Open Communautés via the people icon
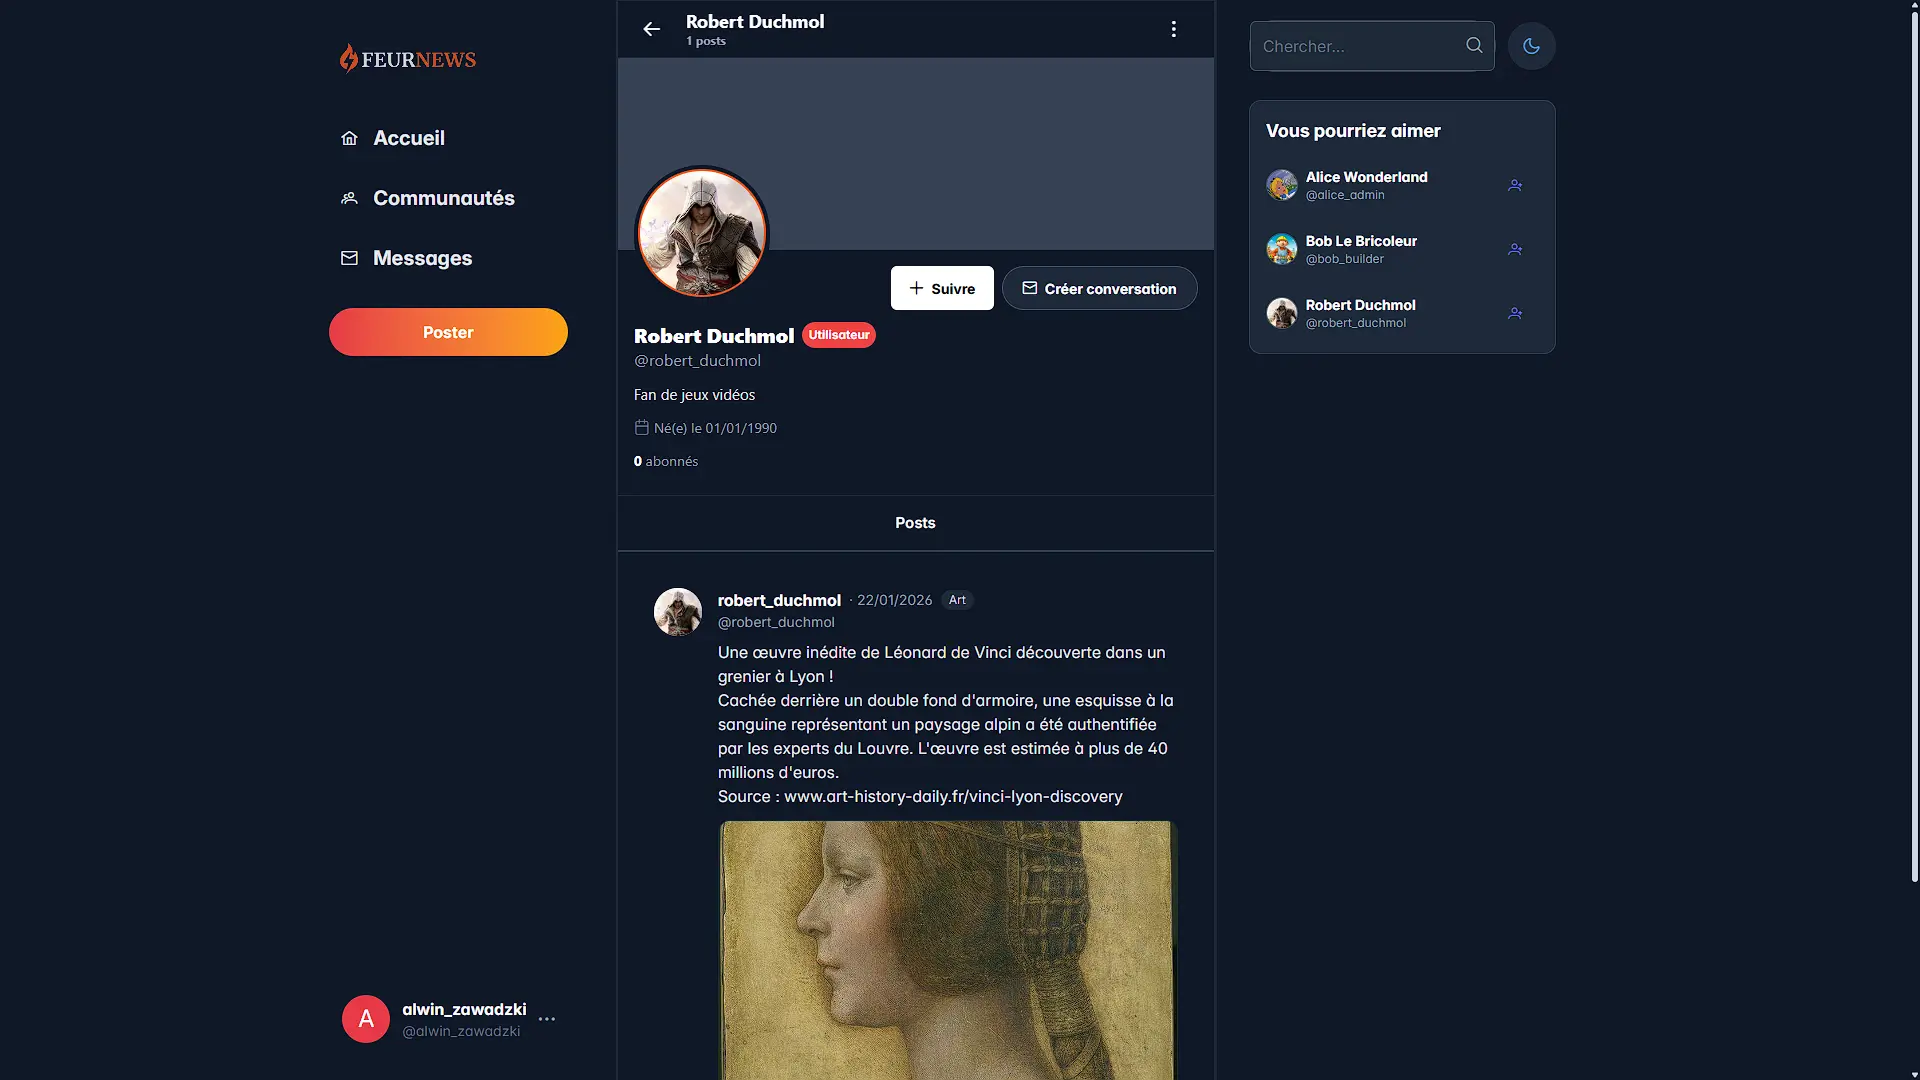This screenshot has height=1080, width=1920. pos(349,198)
